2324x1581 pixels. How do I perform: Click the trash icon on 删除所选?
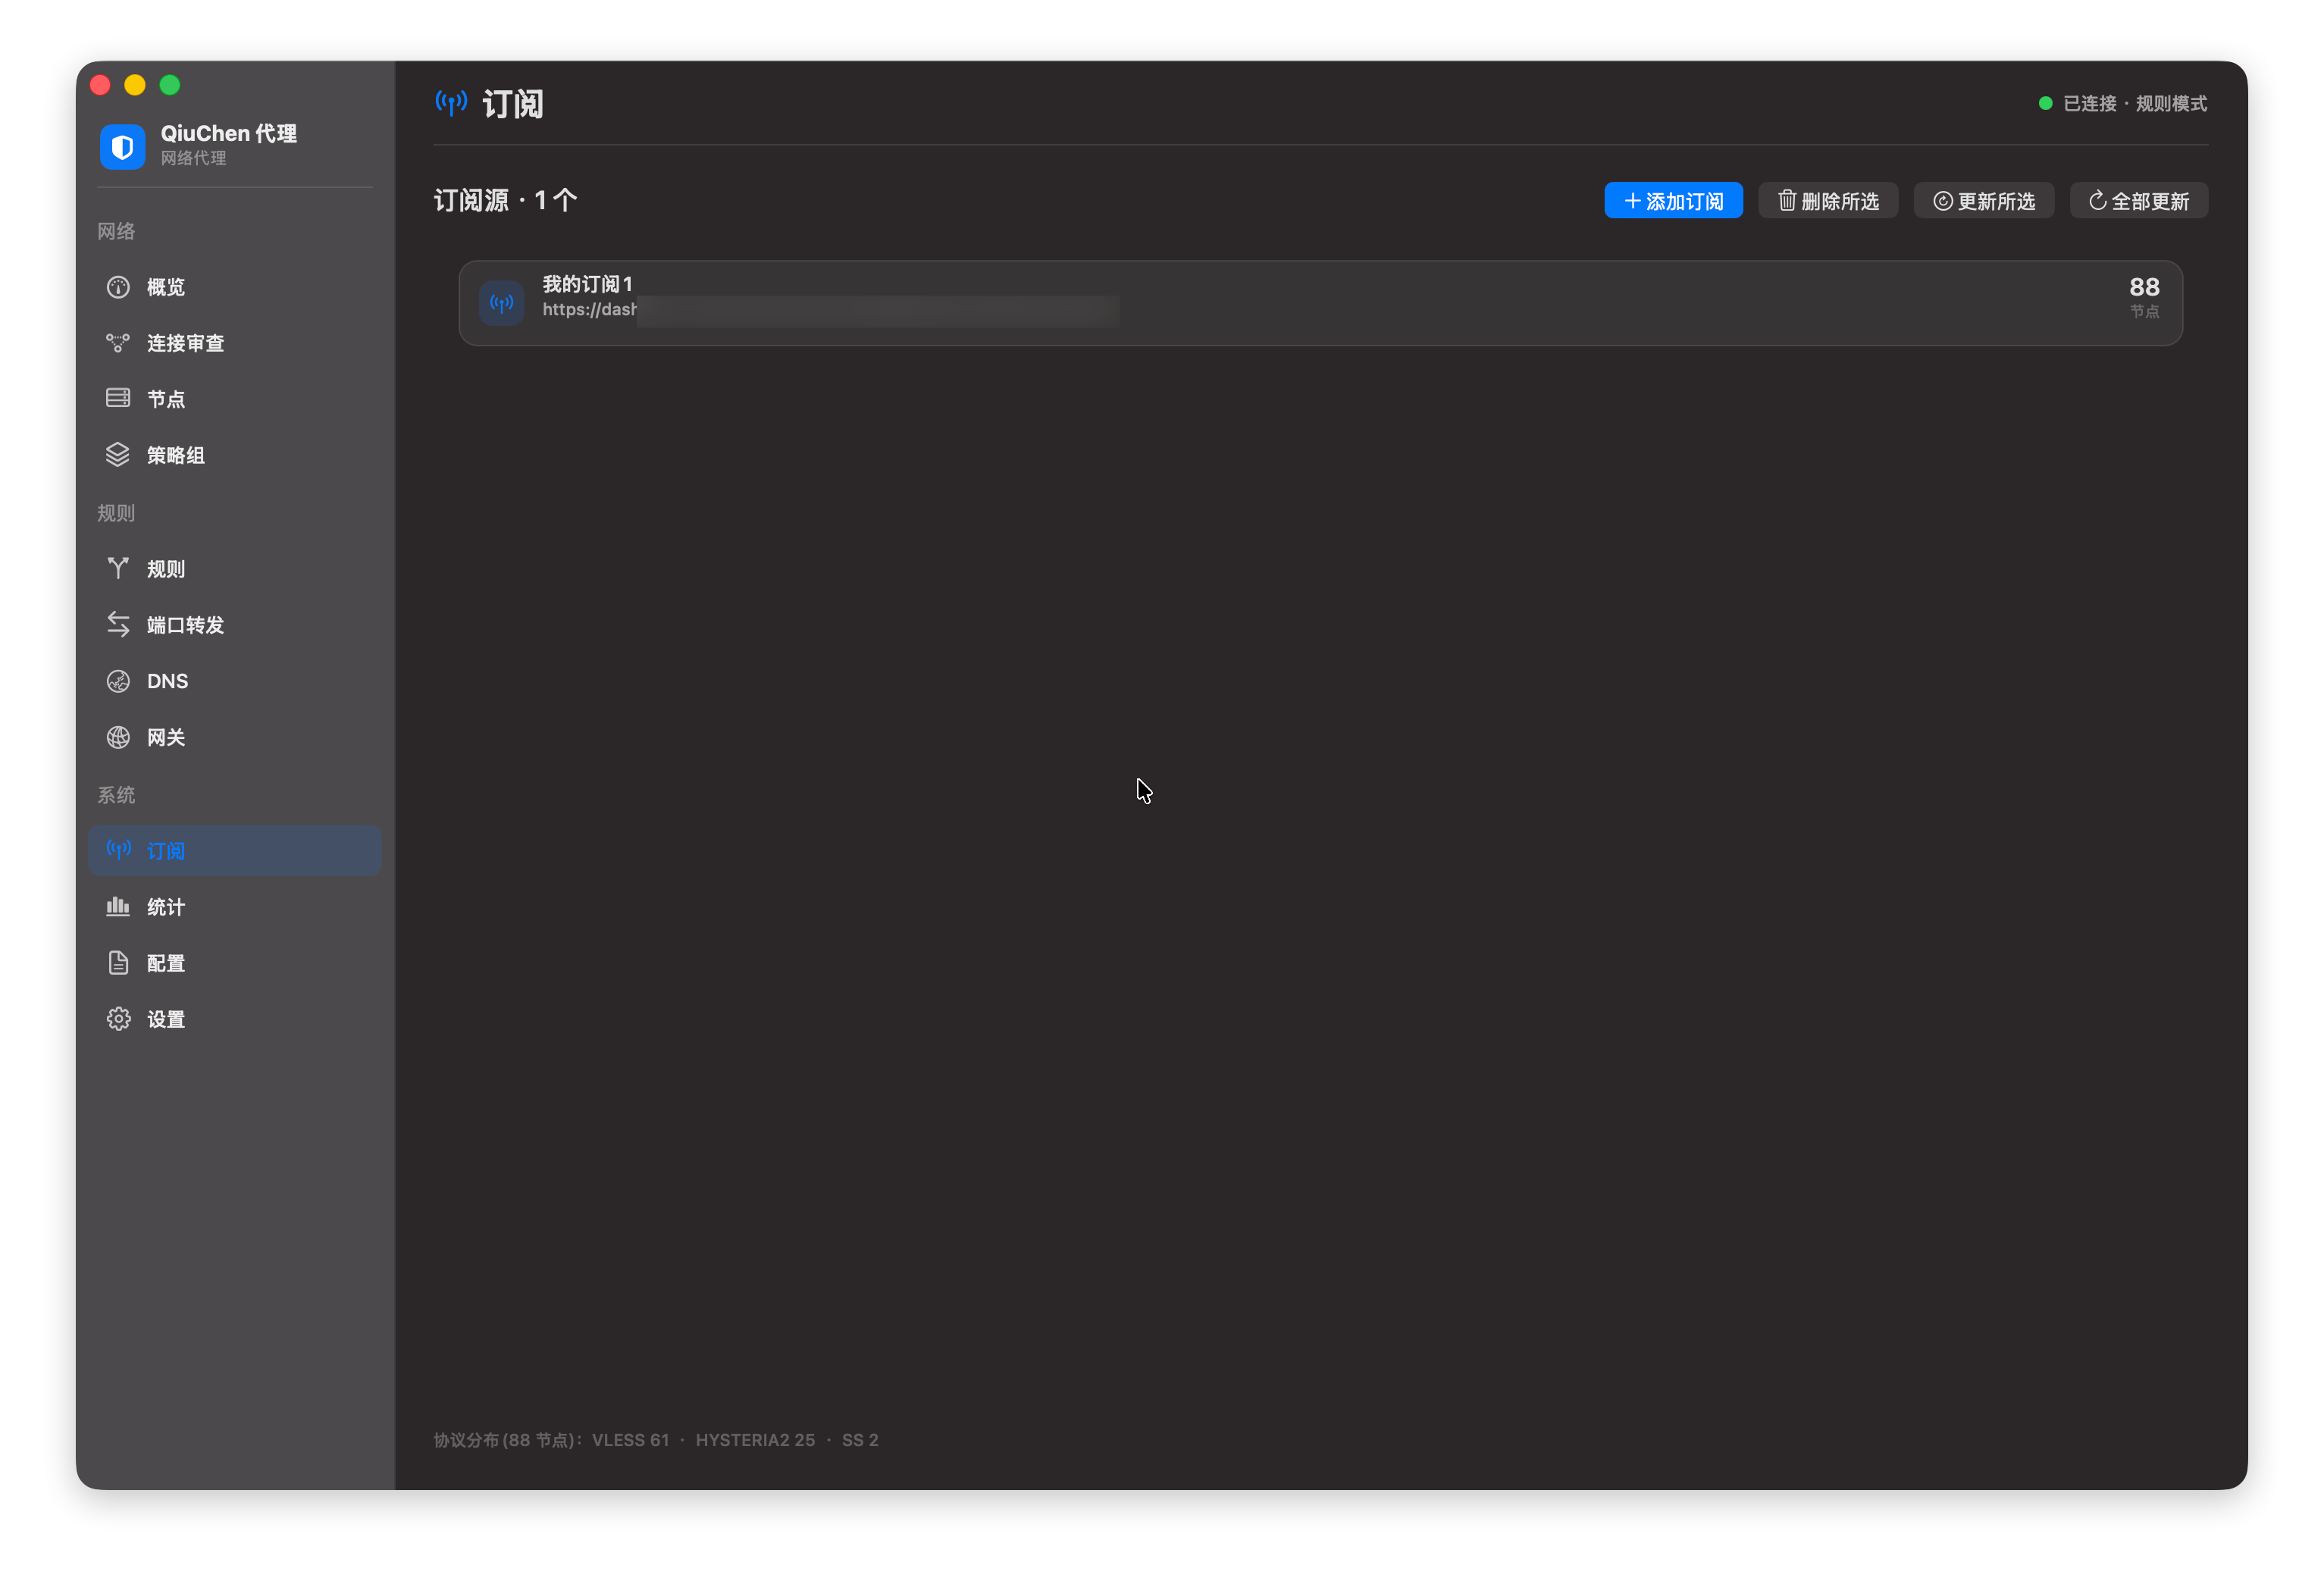pyautogui.click(x=1787, y=200)
